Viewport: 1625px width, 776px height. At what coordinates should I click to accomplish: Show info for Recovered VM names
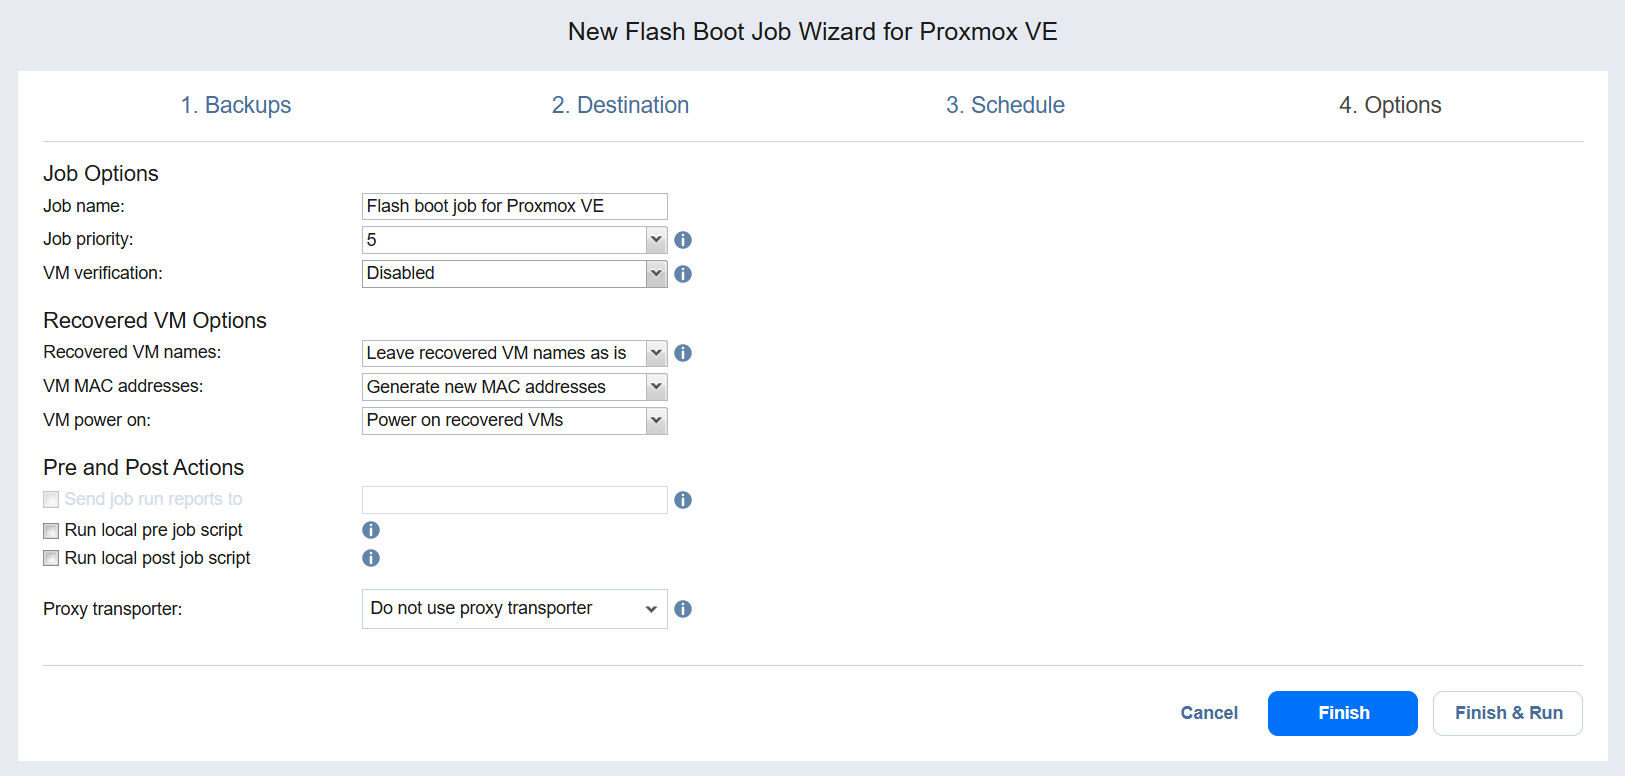[x=683, y=353]
